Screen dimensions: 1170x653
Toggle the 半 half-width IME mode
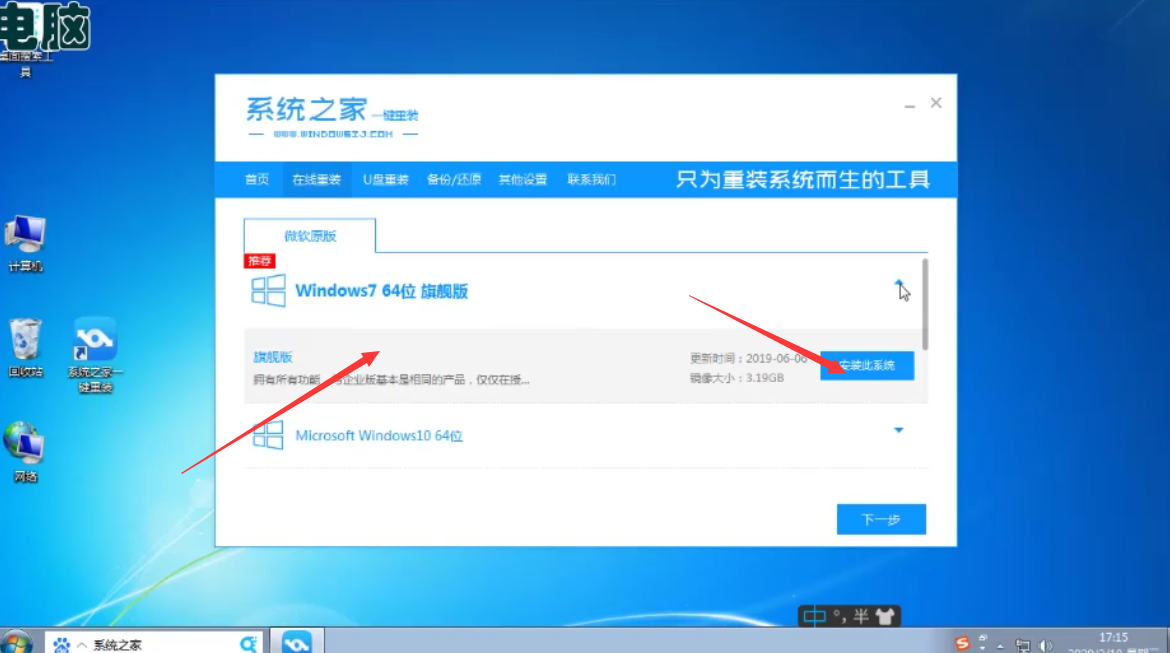click(862, 616)
